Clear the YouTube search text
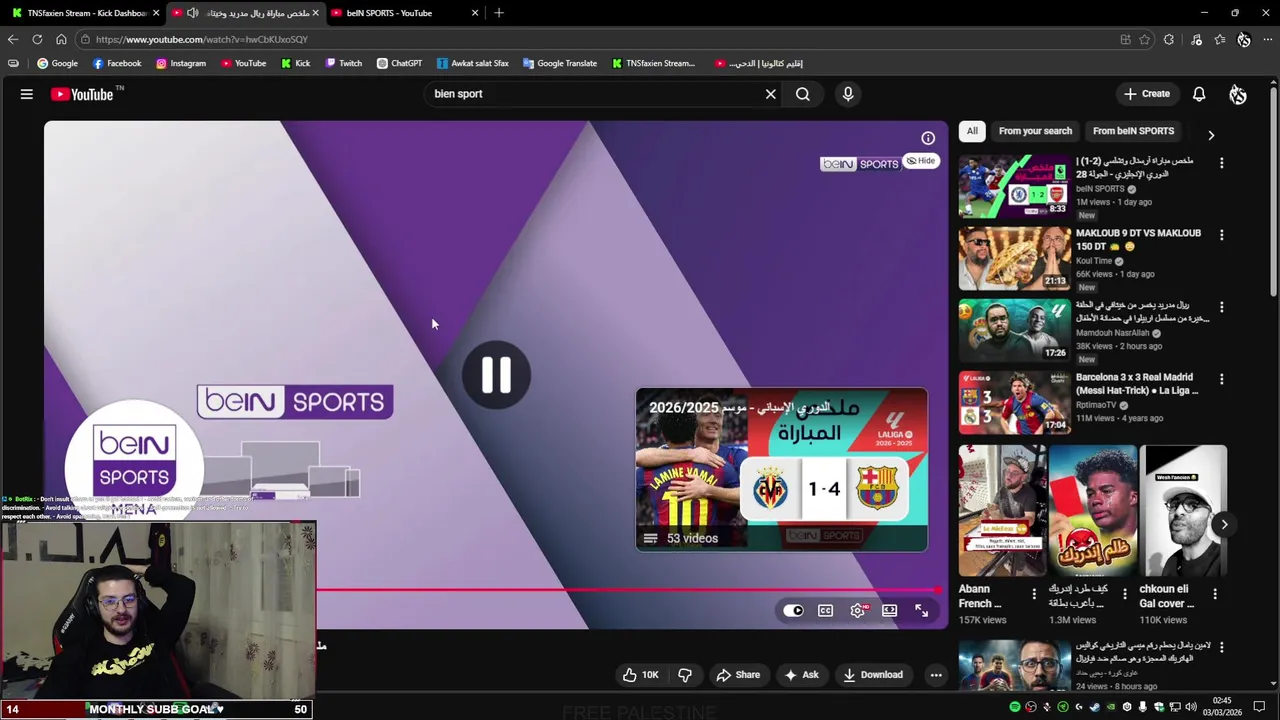Image resolution: width=1280 pixels, height=720 pixels. click(x=770, y=94)
